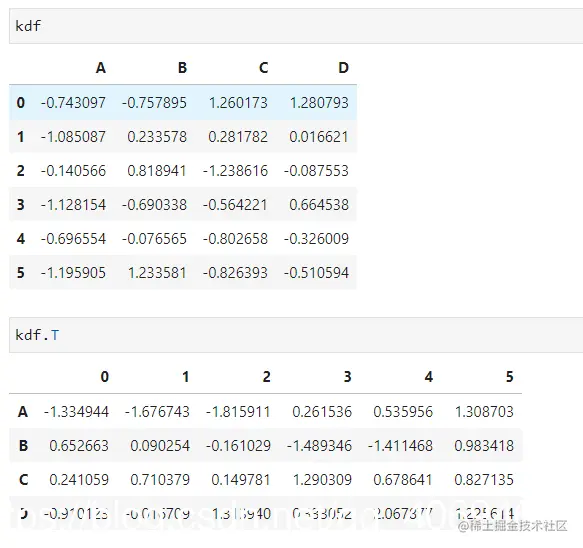
Task: Click value 1.290309 in row C
Action: [x=322, y=480]
